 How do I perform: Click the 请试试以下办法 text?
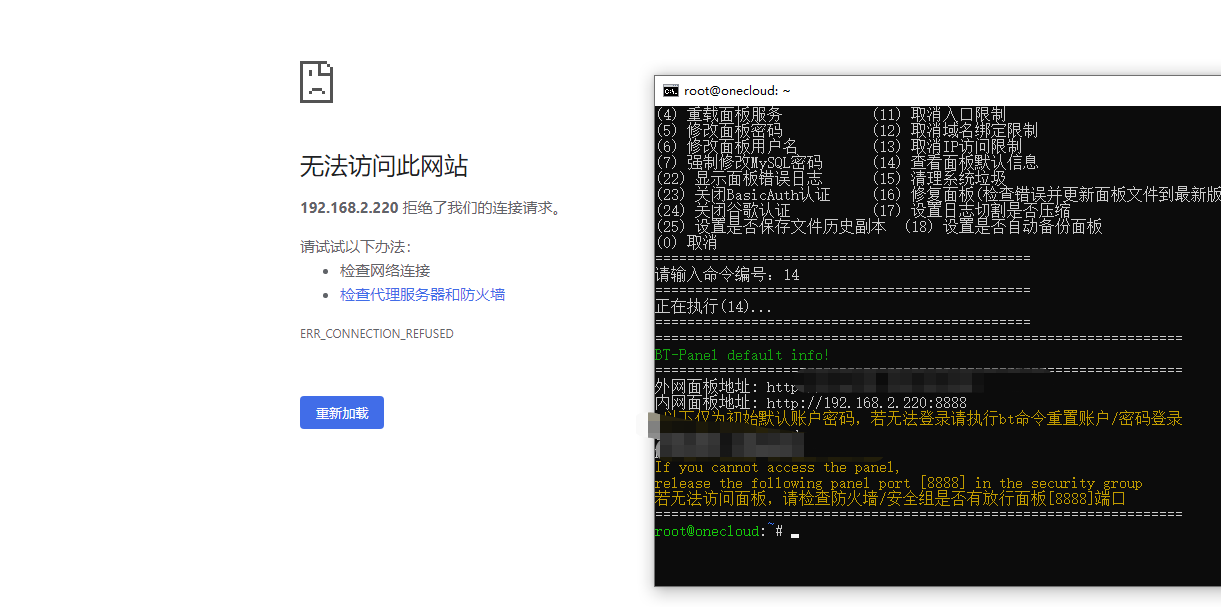pyautogui.click(x=356, y=246)
